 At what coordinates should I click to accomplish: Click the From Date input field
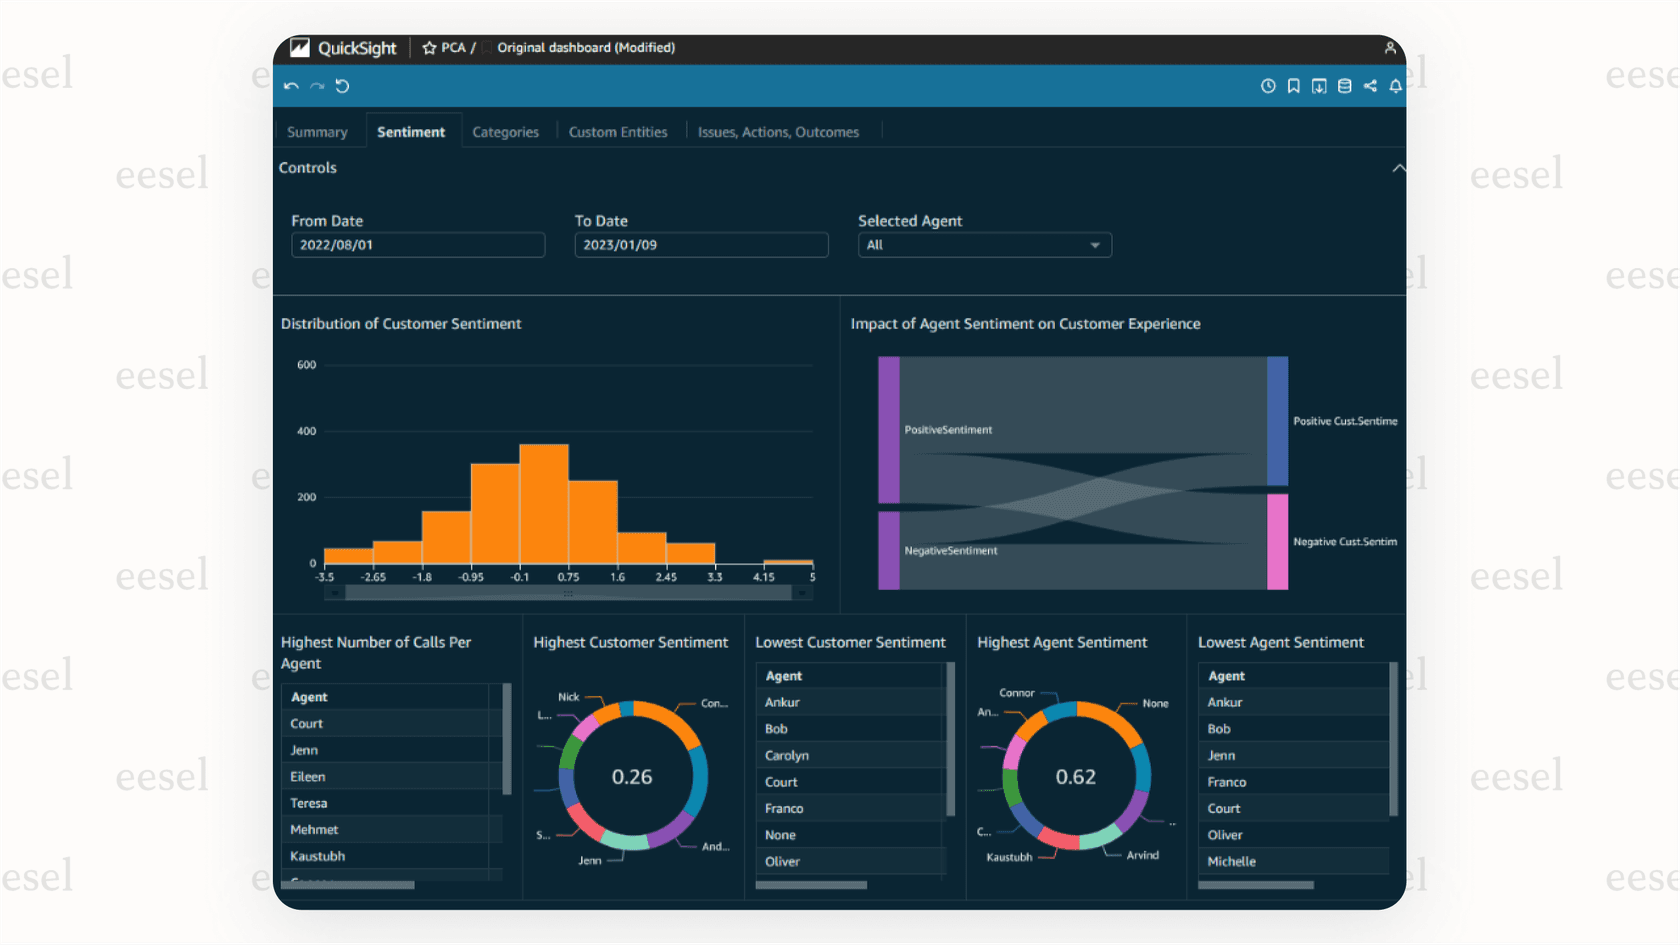(418, 245)
